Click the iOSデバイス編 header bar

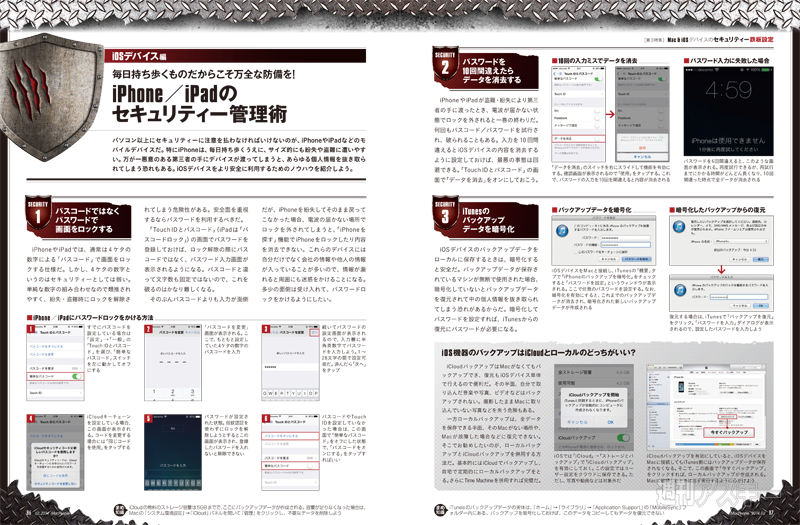pyautogui.click(x=236, y=56)
